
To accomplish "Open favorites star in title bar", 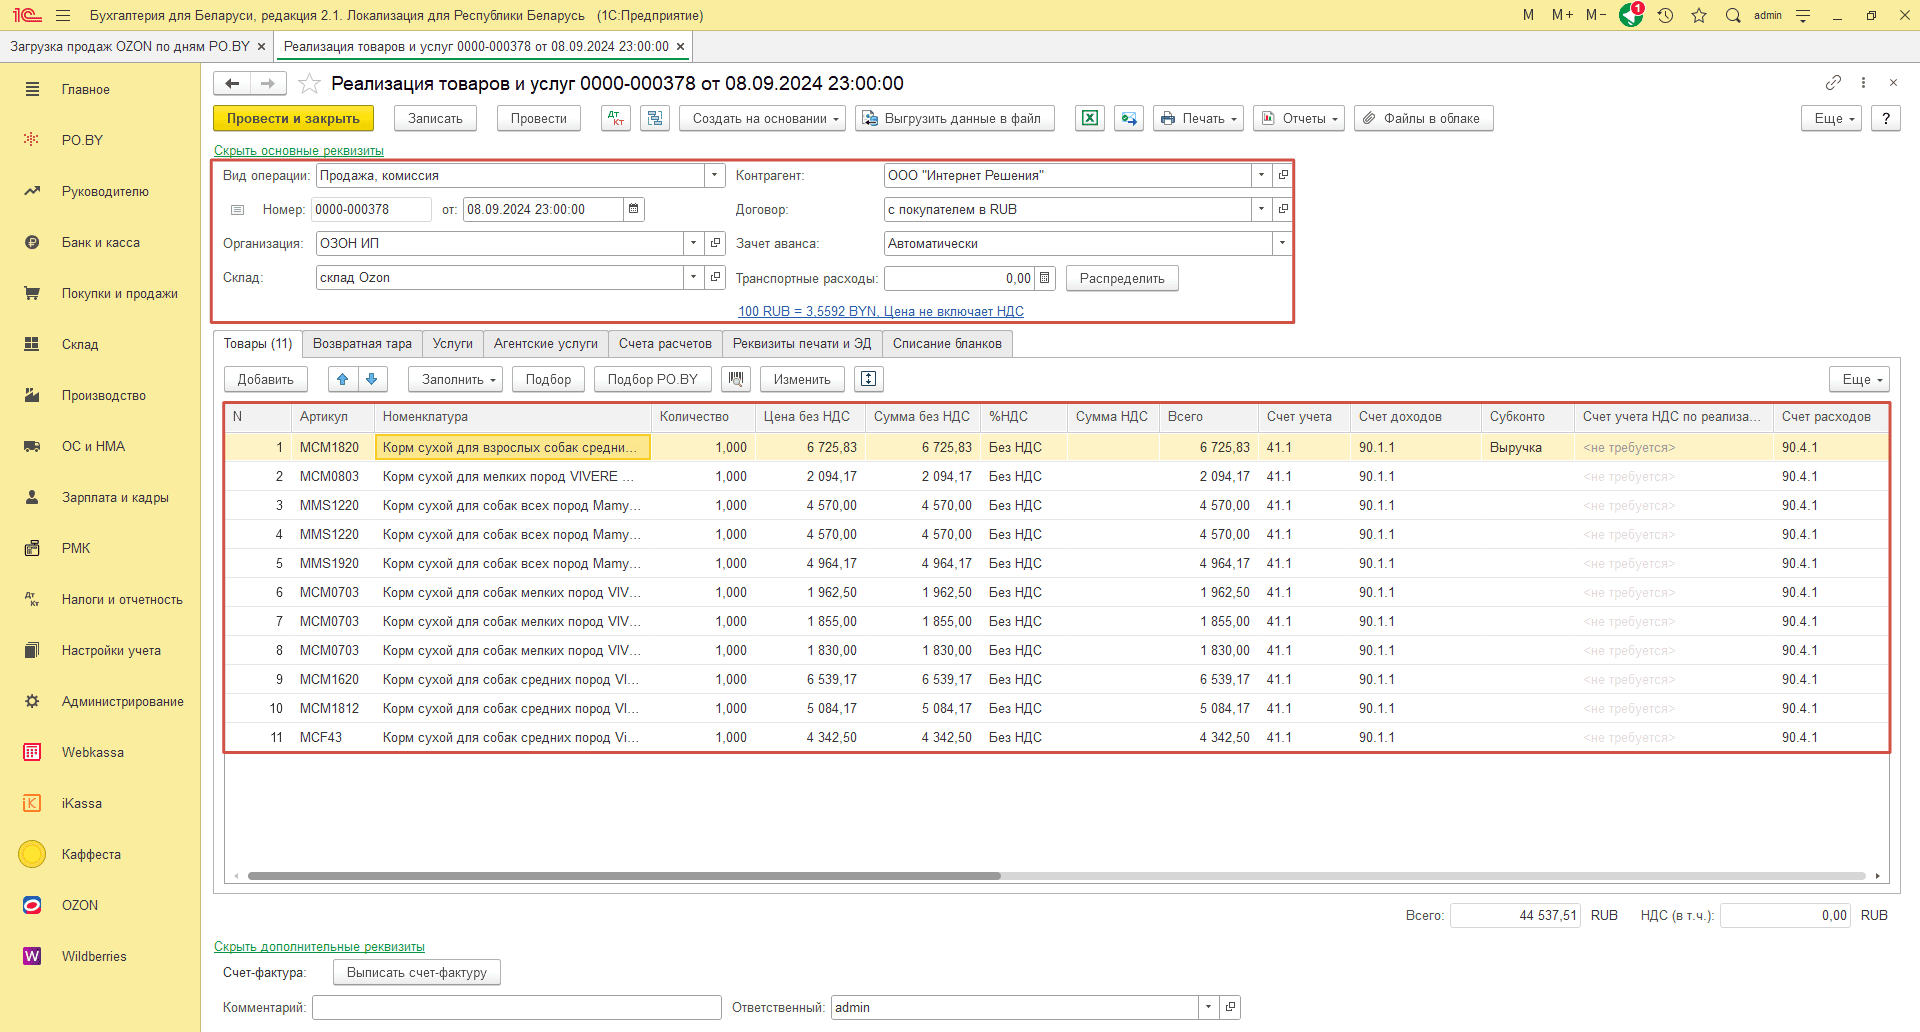I will 1699,15.
